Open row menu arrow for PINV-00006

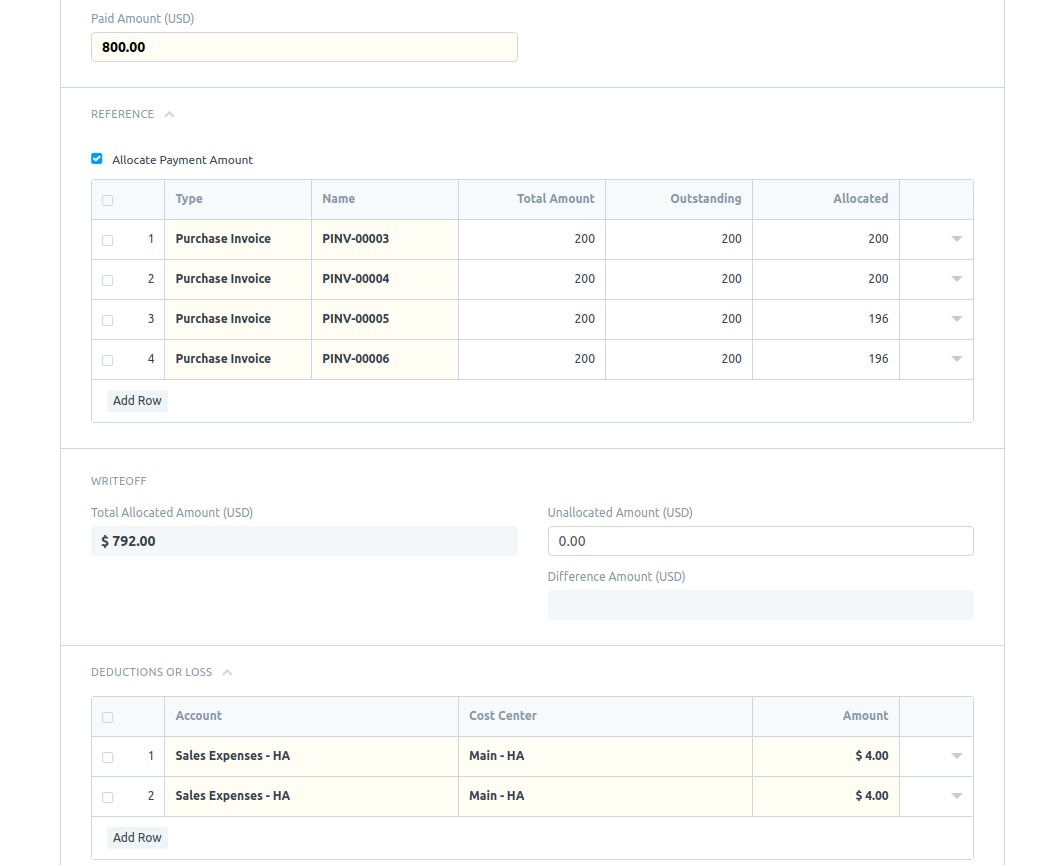pos(957,359)
